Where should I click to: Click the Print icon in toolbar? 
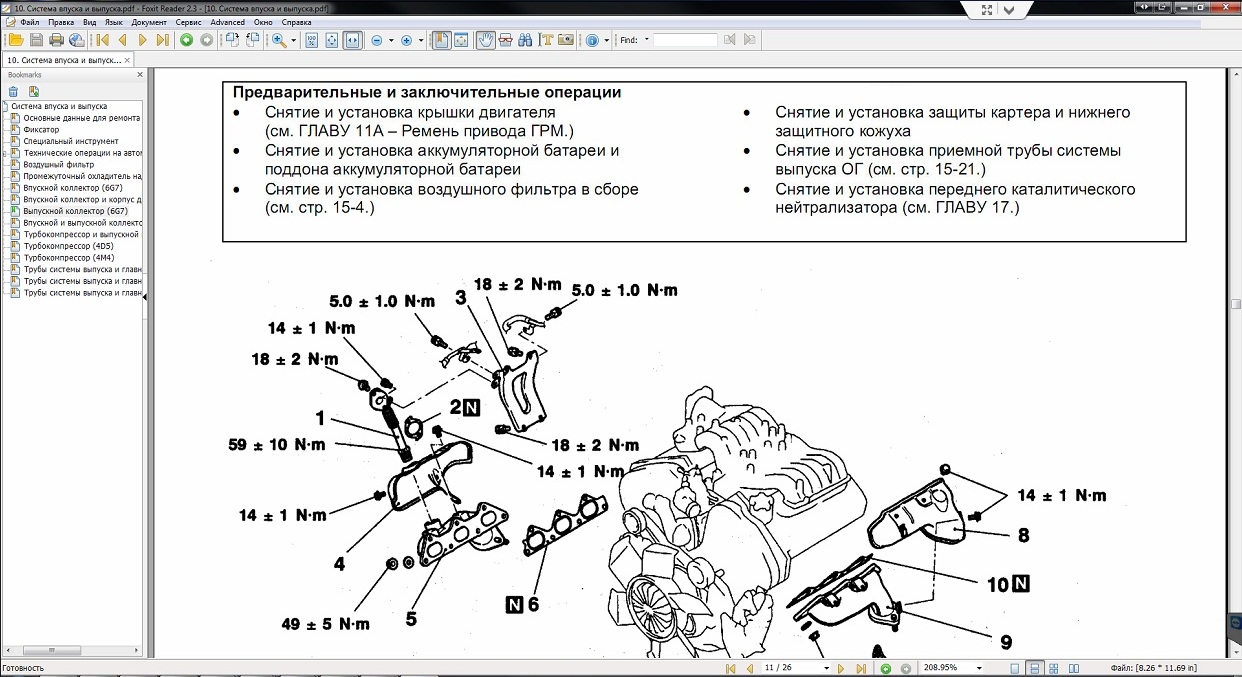56,40
